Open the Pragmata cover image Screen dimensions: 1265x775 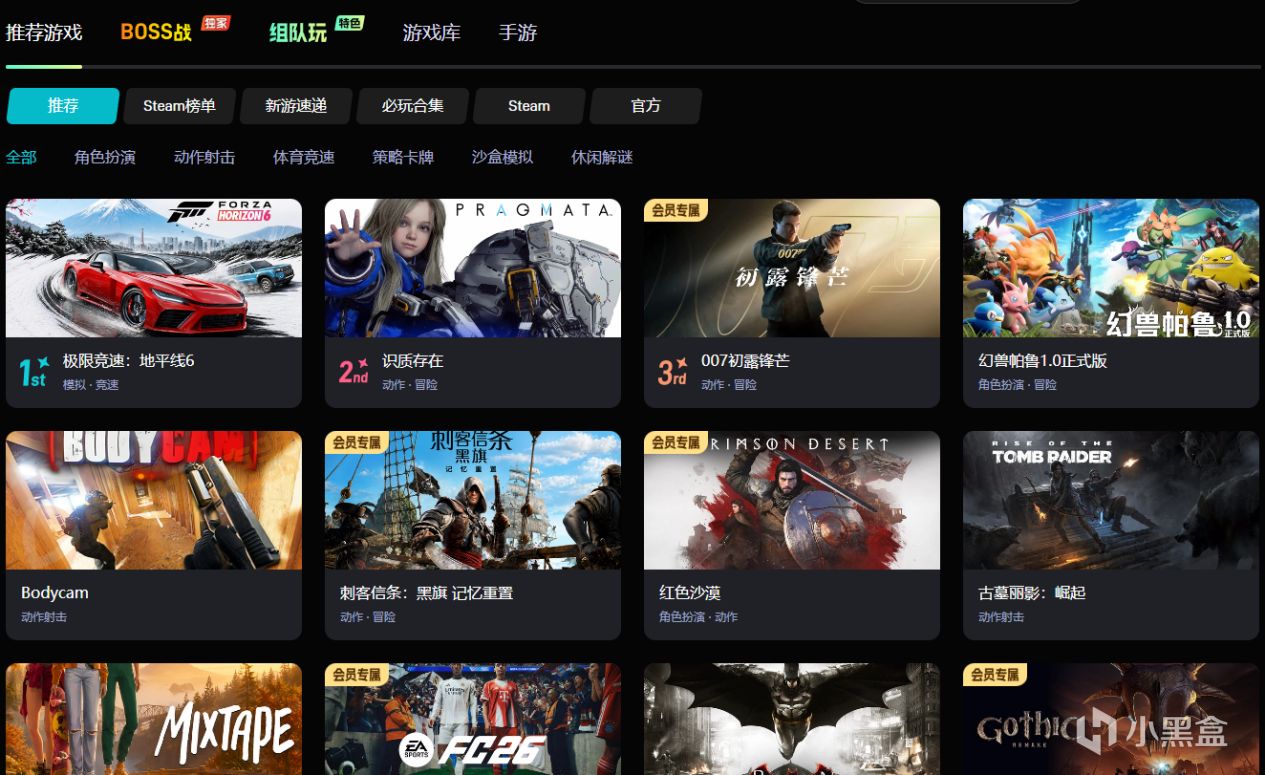(473, 268)
